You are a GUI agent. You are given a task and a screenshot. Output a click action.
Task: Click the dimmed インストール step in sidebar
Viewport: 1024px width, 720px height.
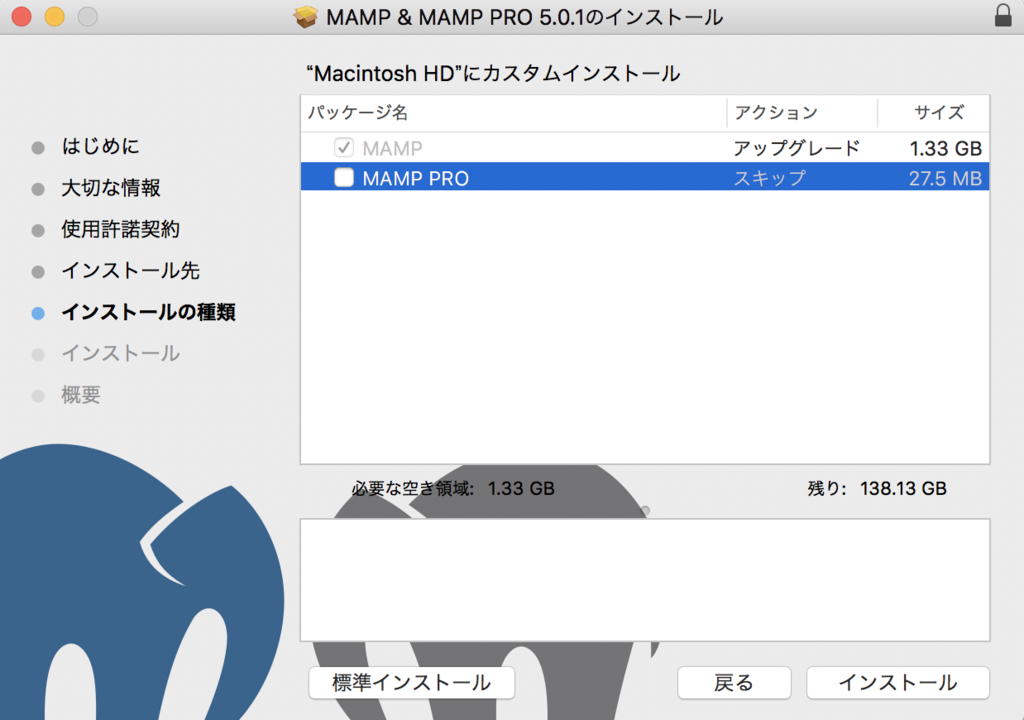[x=120, y=353]
